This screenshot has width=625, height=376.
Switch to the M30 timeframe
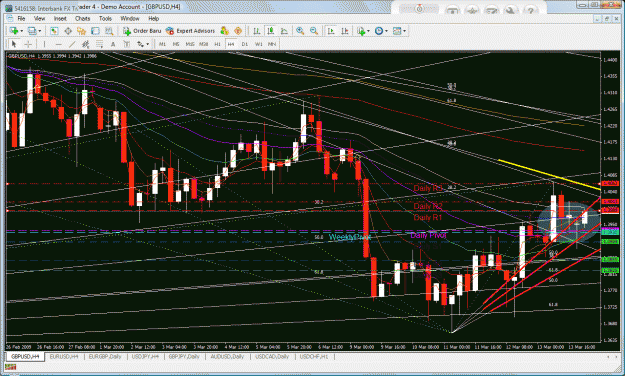(204, 44)
